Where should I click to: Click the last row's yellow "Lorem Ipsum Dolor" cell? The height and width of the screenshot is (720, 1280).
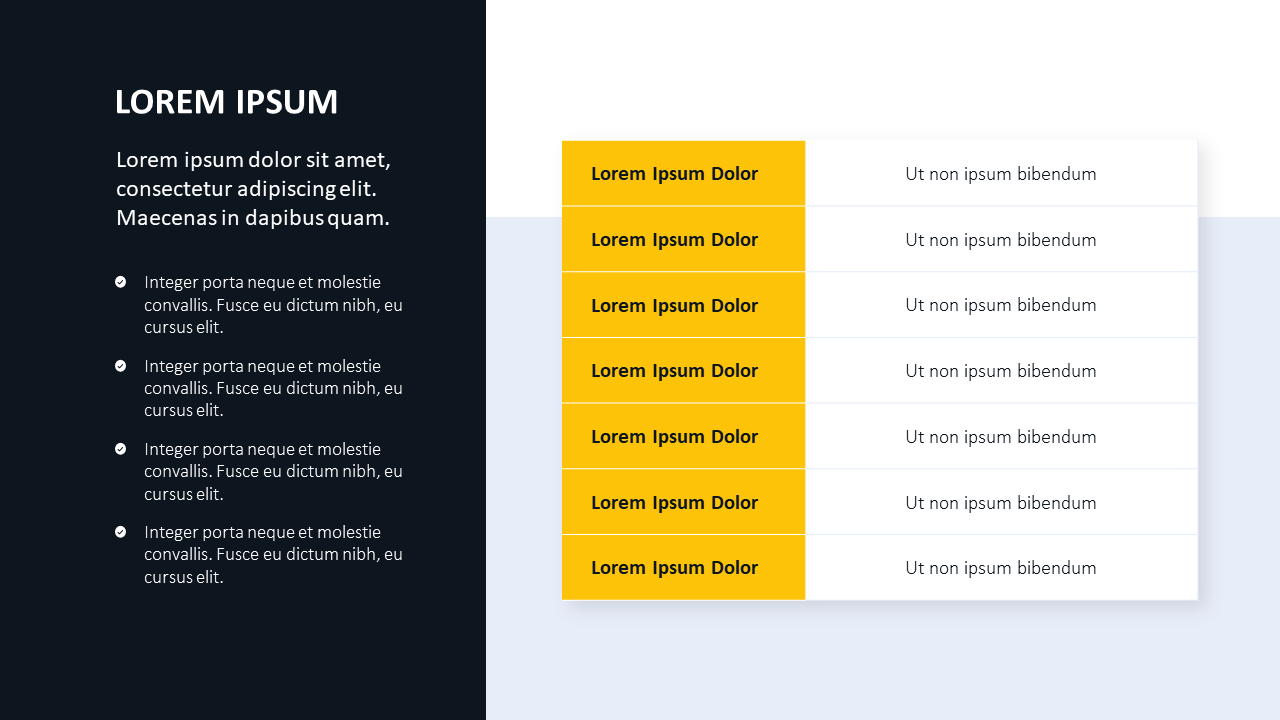pyautogui.click(x=683, y=568)
